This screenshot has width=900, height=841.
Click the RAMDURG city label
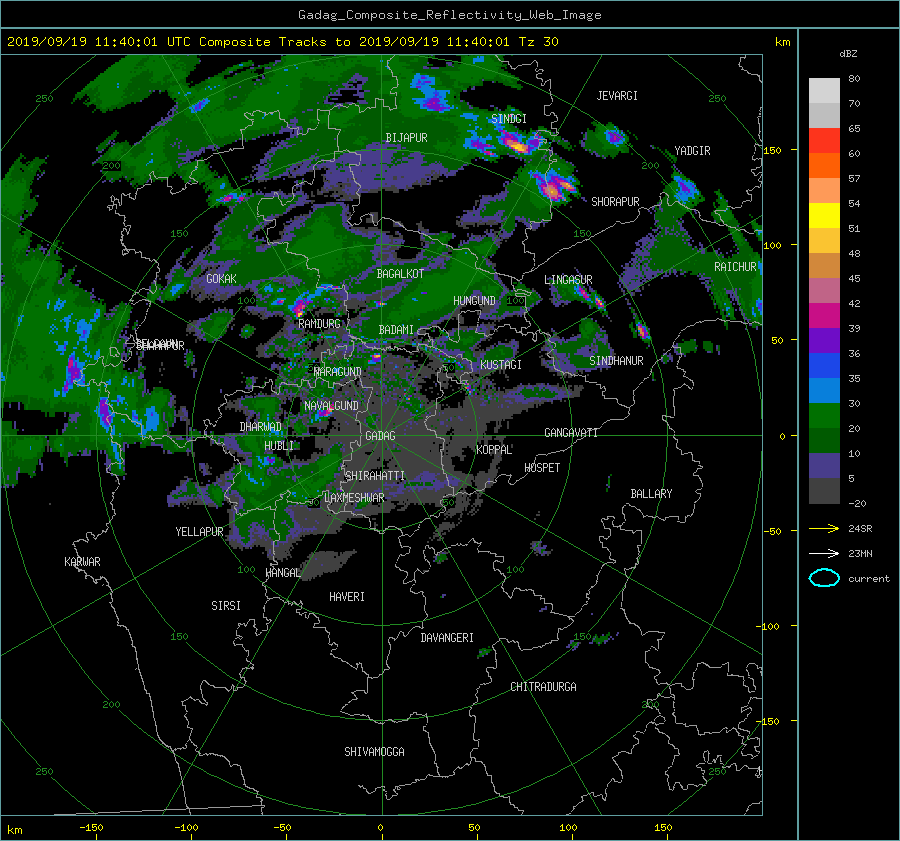(319, 324)
